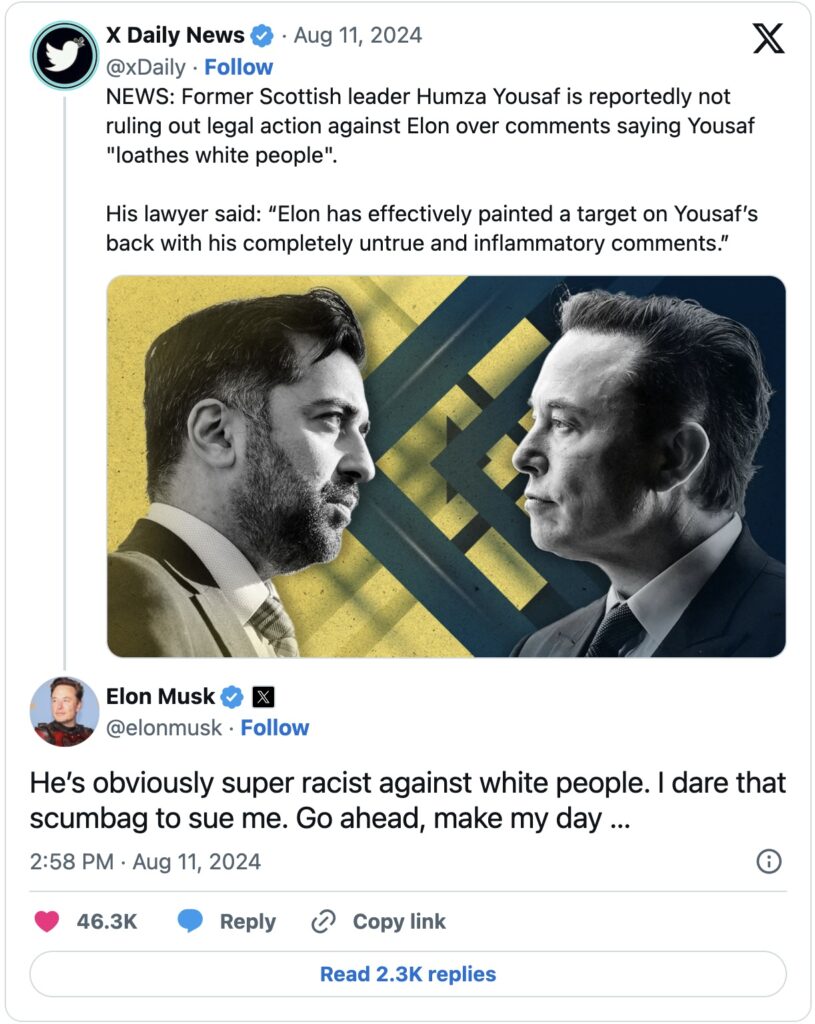Open X Daily News profile avatar
Viewport: 815px width, 1024px height.
pyautogui.click(x=64, y=54)
